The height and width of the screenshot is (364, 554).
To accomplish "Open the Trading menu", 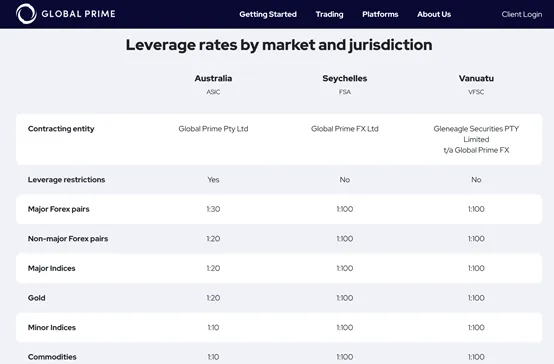I will tap(329, 14).
